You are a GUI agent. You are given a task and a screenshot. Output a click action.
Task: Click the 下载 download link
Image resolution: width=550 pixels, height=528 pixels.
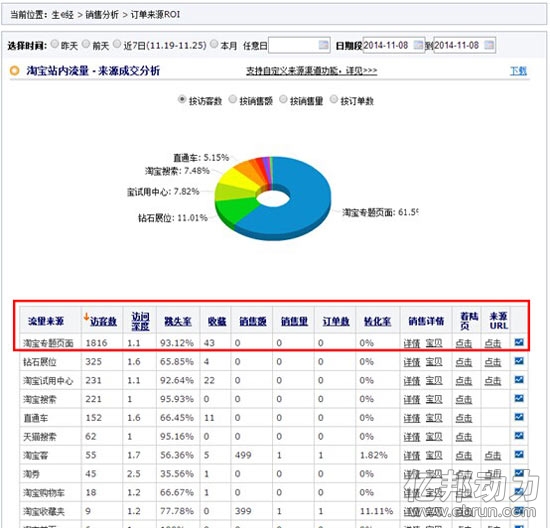click(518, 71)
